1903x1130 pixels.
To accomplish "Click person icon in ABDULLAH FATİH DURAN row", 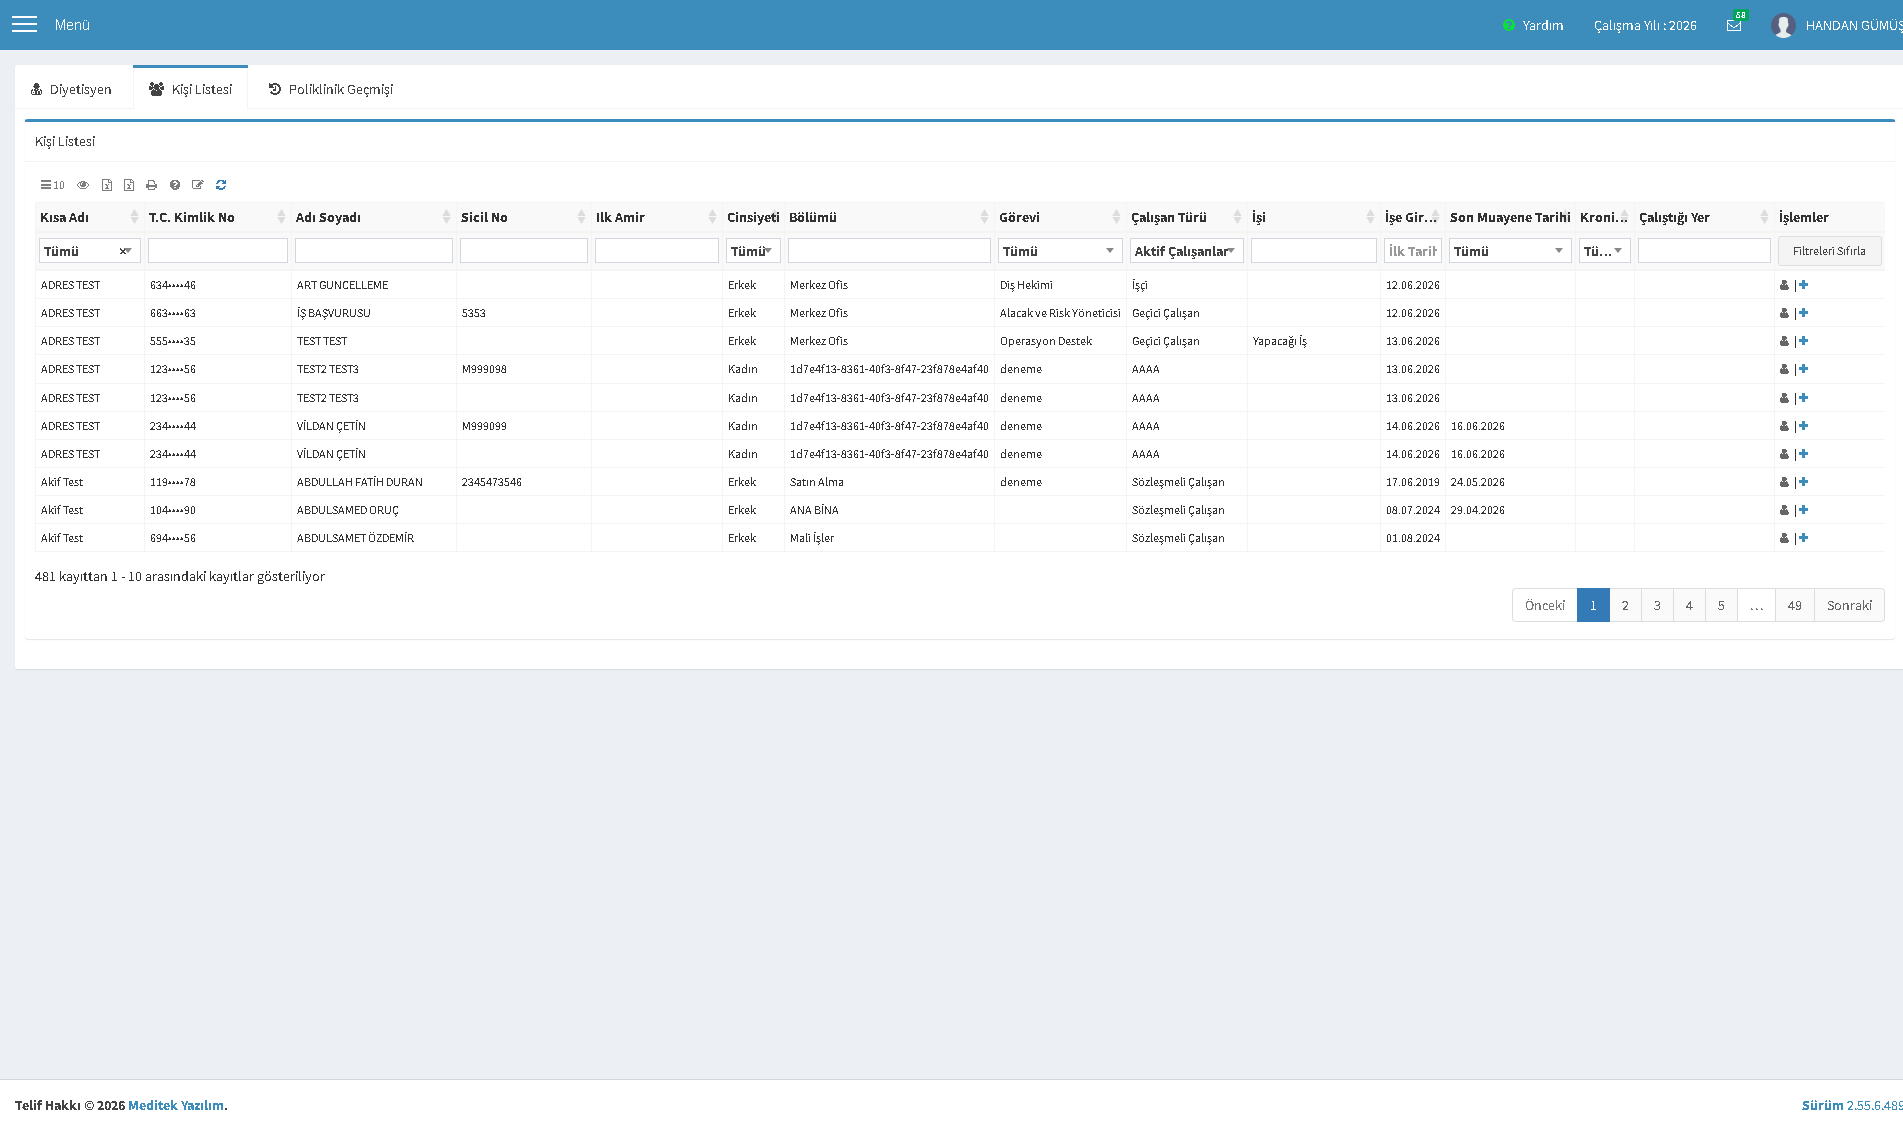I will click(x=1784, y=482).
